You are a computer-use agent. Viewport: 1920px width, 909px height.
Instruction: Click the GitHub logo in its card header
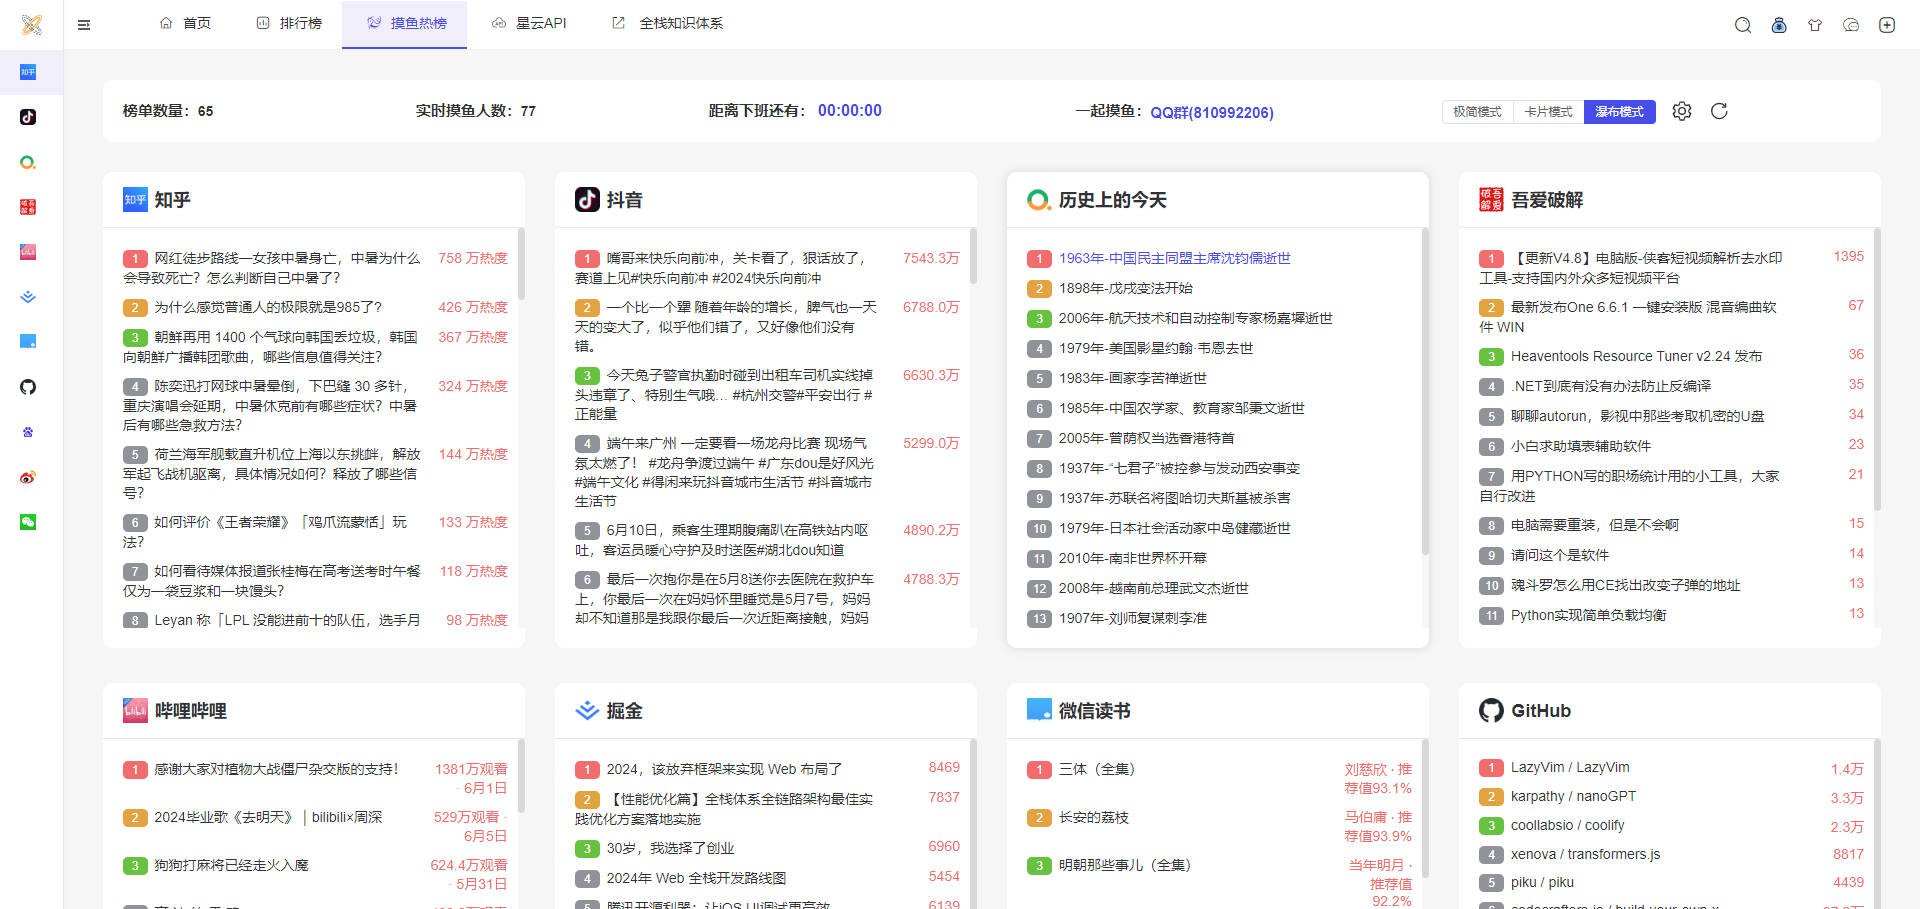click(x=1491, y=711)
